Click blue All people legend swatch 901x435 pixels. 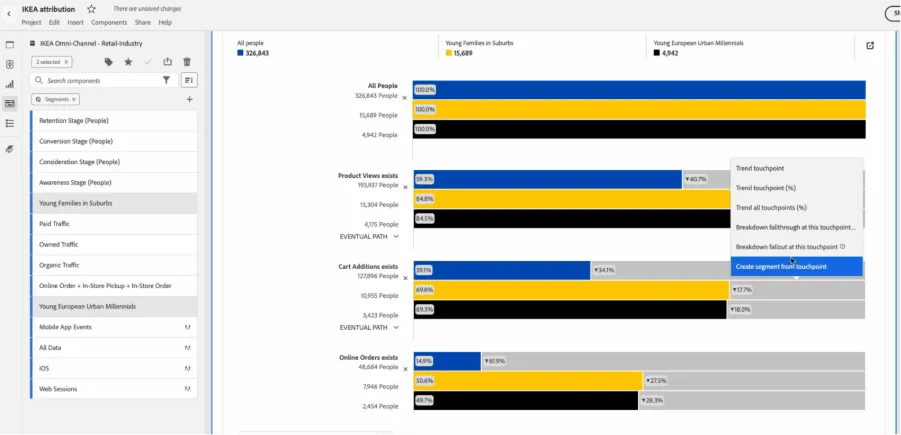coord(240,53)
